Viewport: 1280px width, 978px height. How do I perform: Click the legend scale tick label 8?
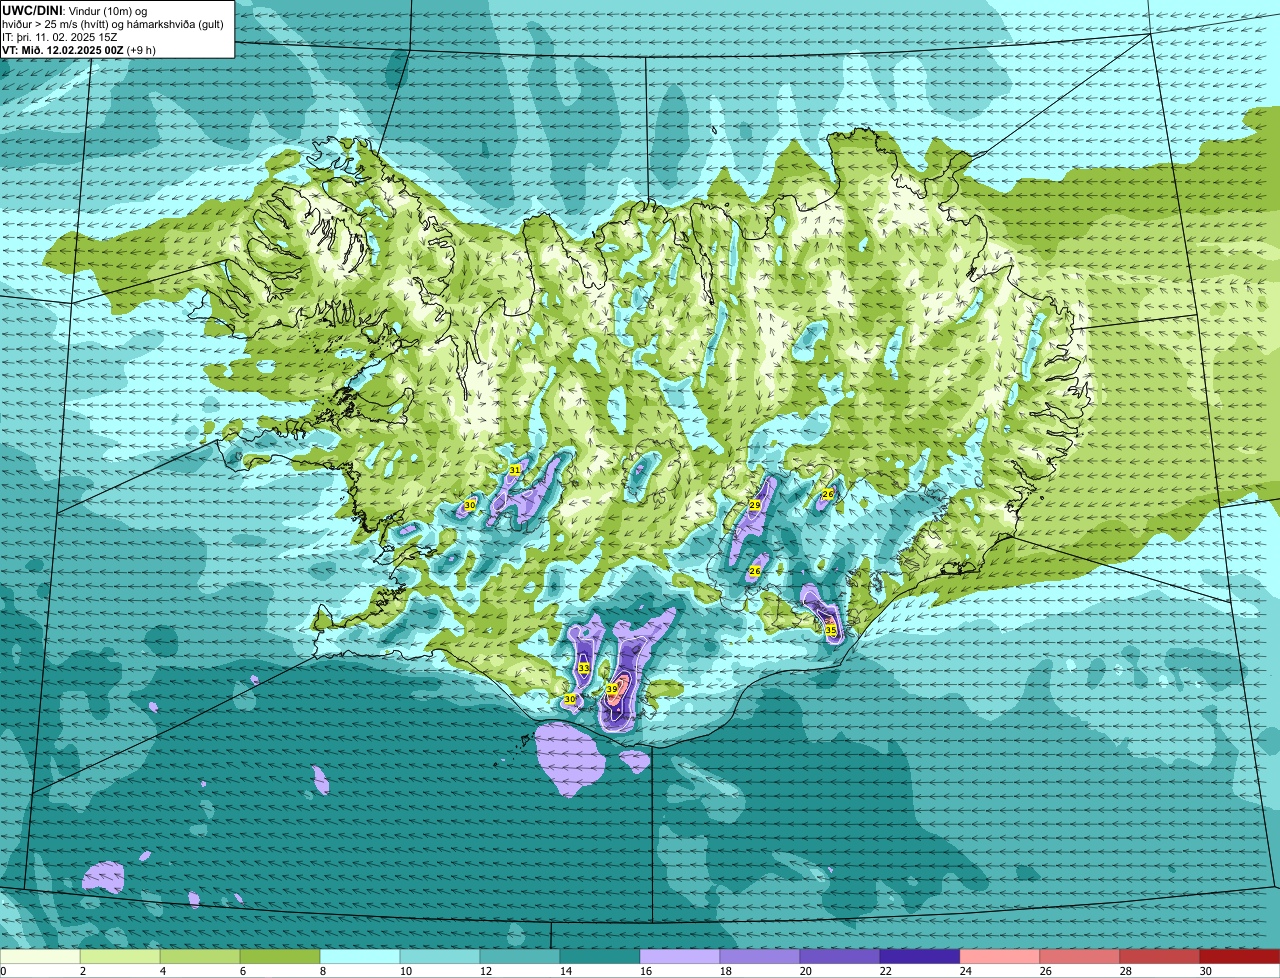click(x=323, y=971)
